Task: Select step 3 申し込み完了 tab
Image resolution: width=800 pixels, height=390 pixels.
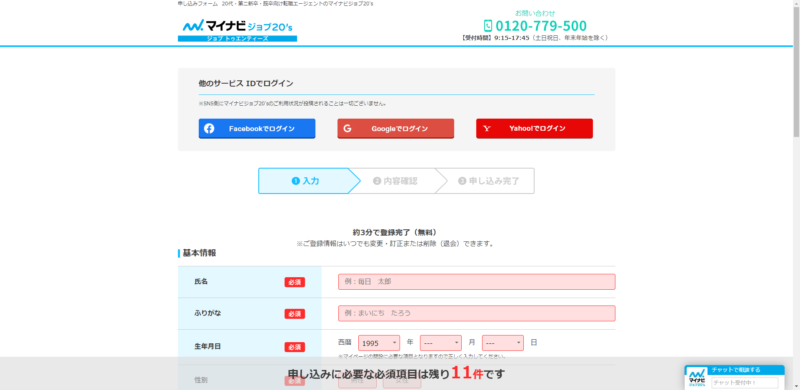Action: 488,181
